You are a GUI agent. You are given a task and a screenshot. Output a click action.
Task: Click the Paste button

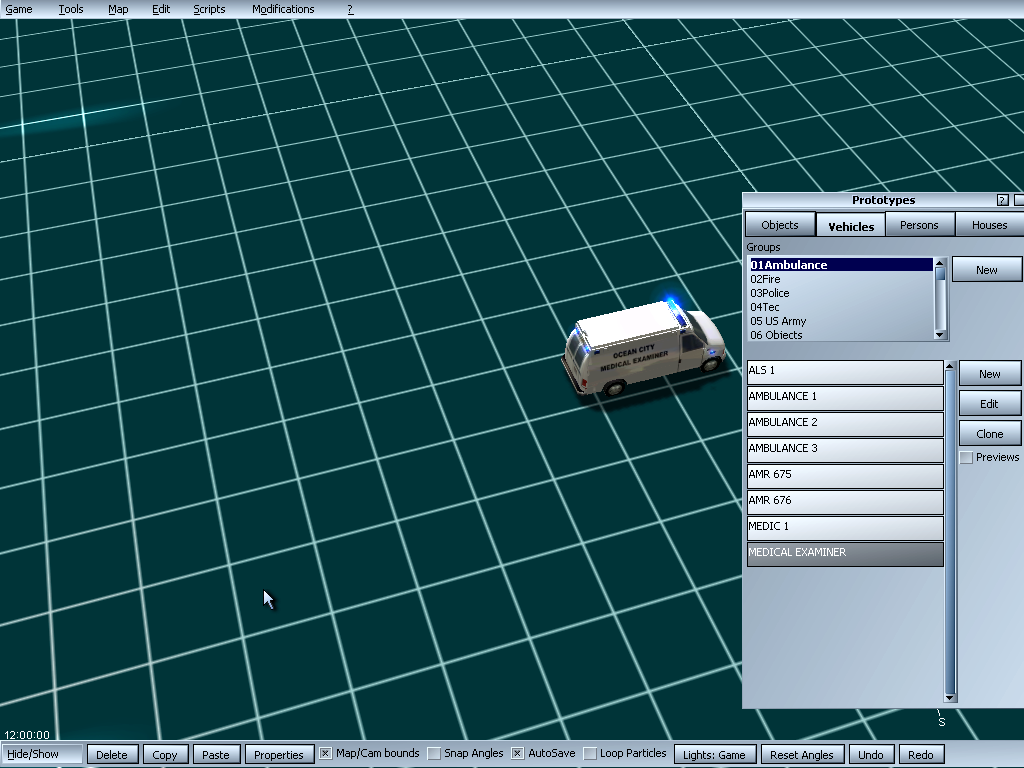(x=216, y=754)
